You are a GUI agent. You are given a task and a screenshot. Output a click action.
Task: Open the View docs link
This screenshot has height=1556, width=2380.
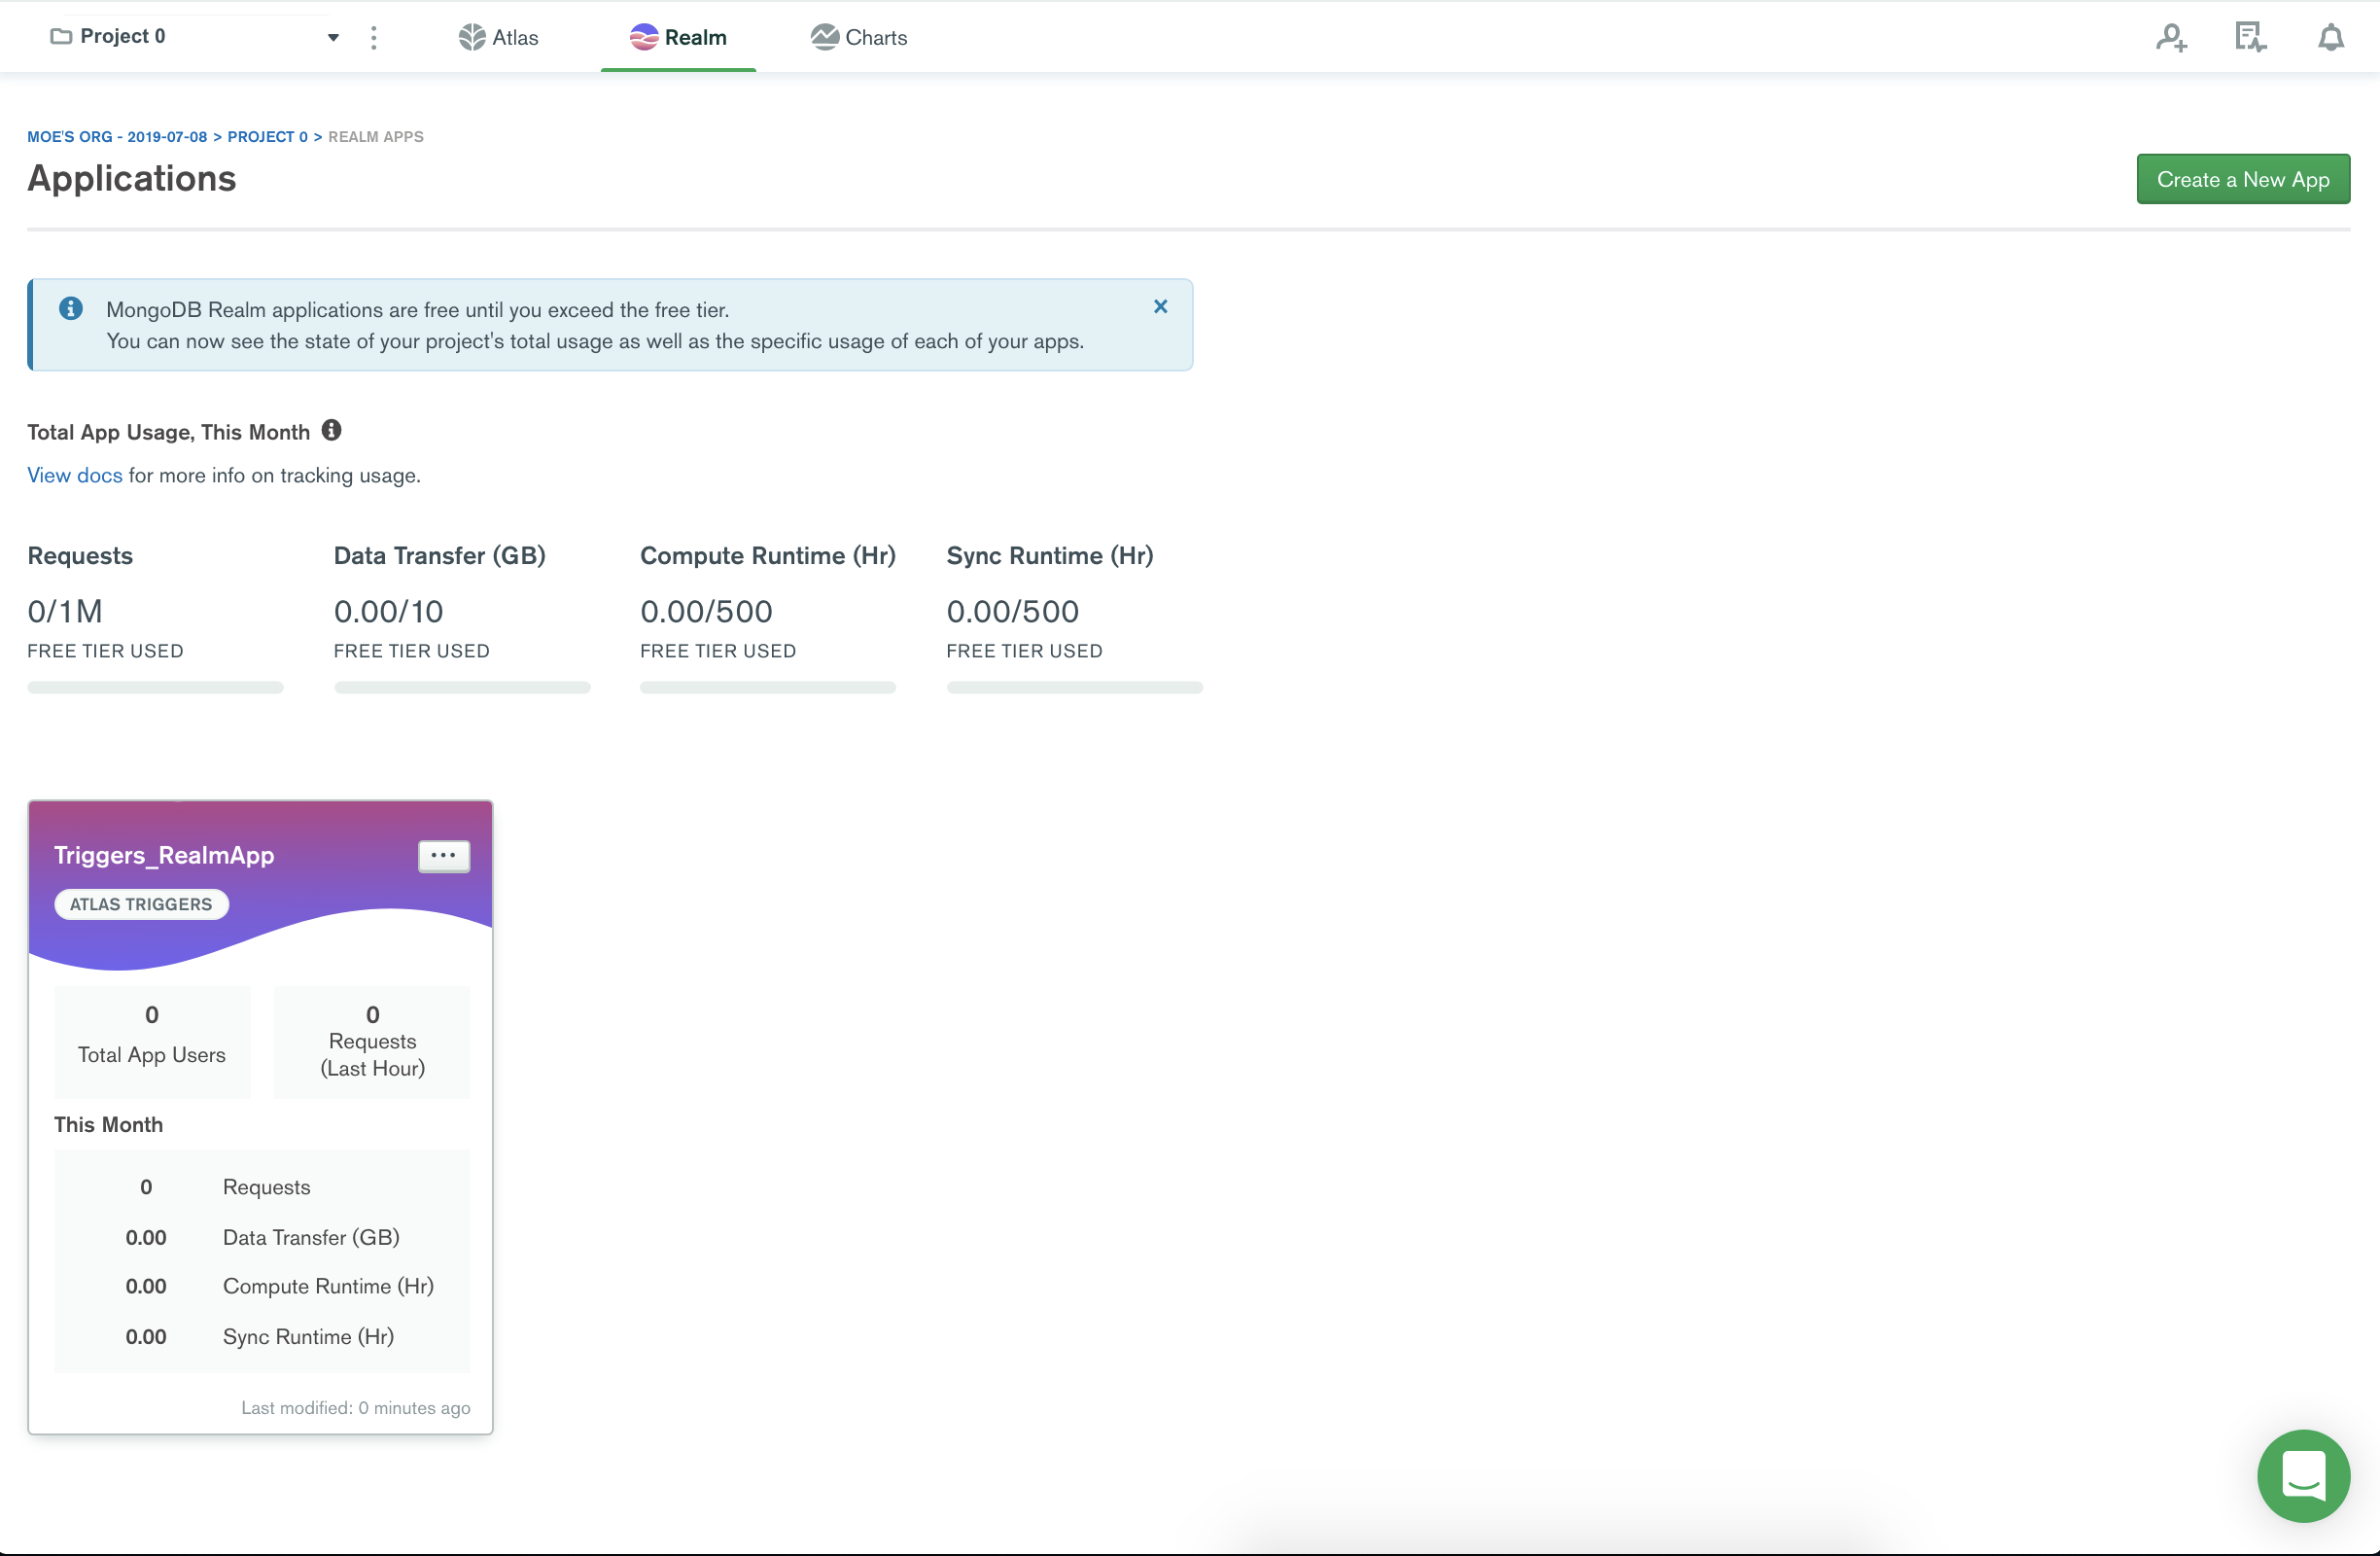click(75, 476)
